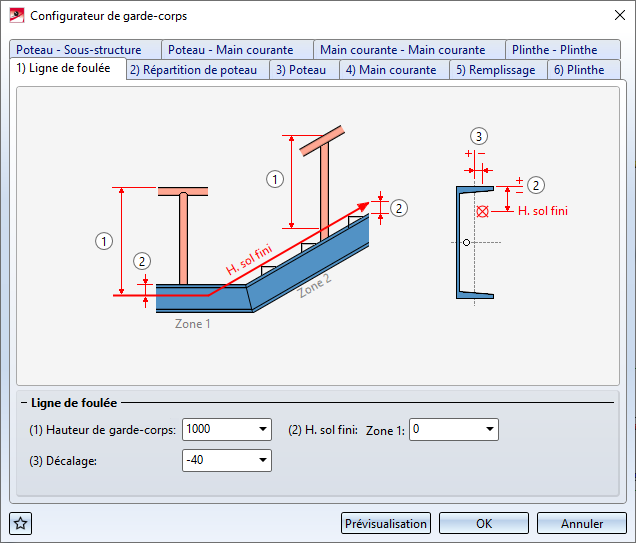Screen dimensions: 636x543
Task: Switch to the 6) Plinthe tab
Action: pos(584,70)
